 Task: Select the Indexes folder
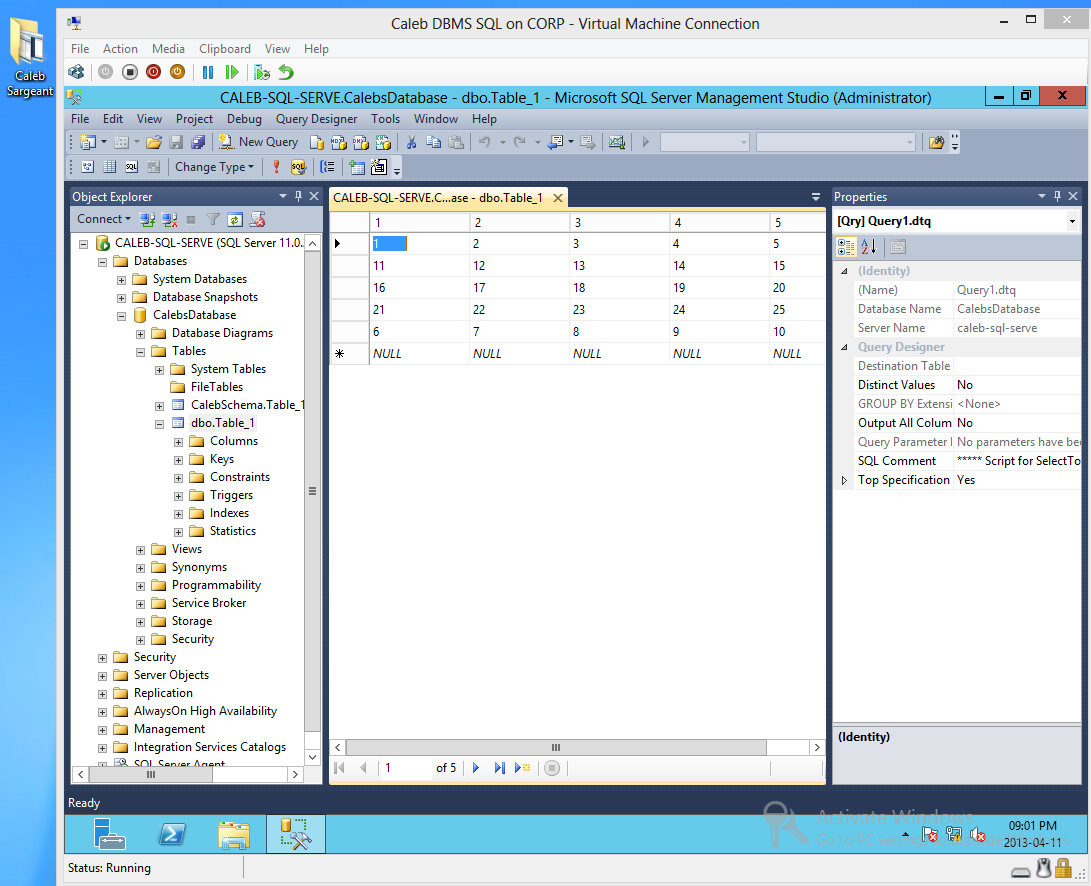click(x=230, y=513)
